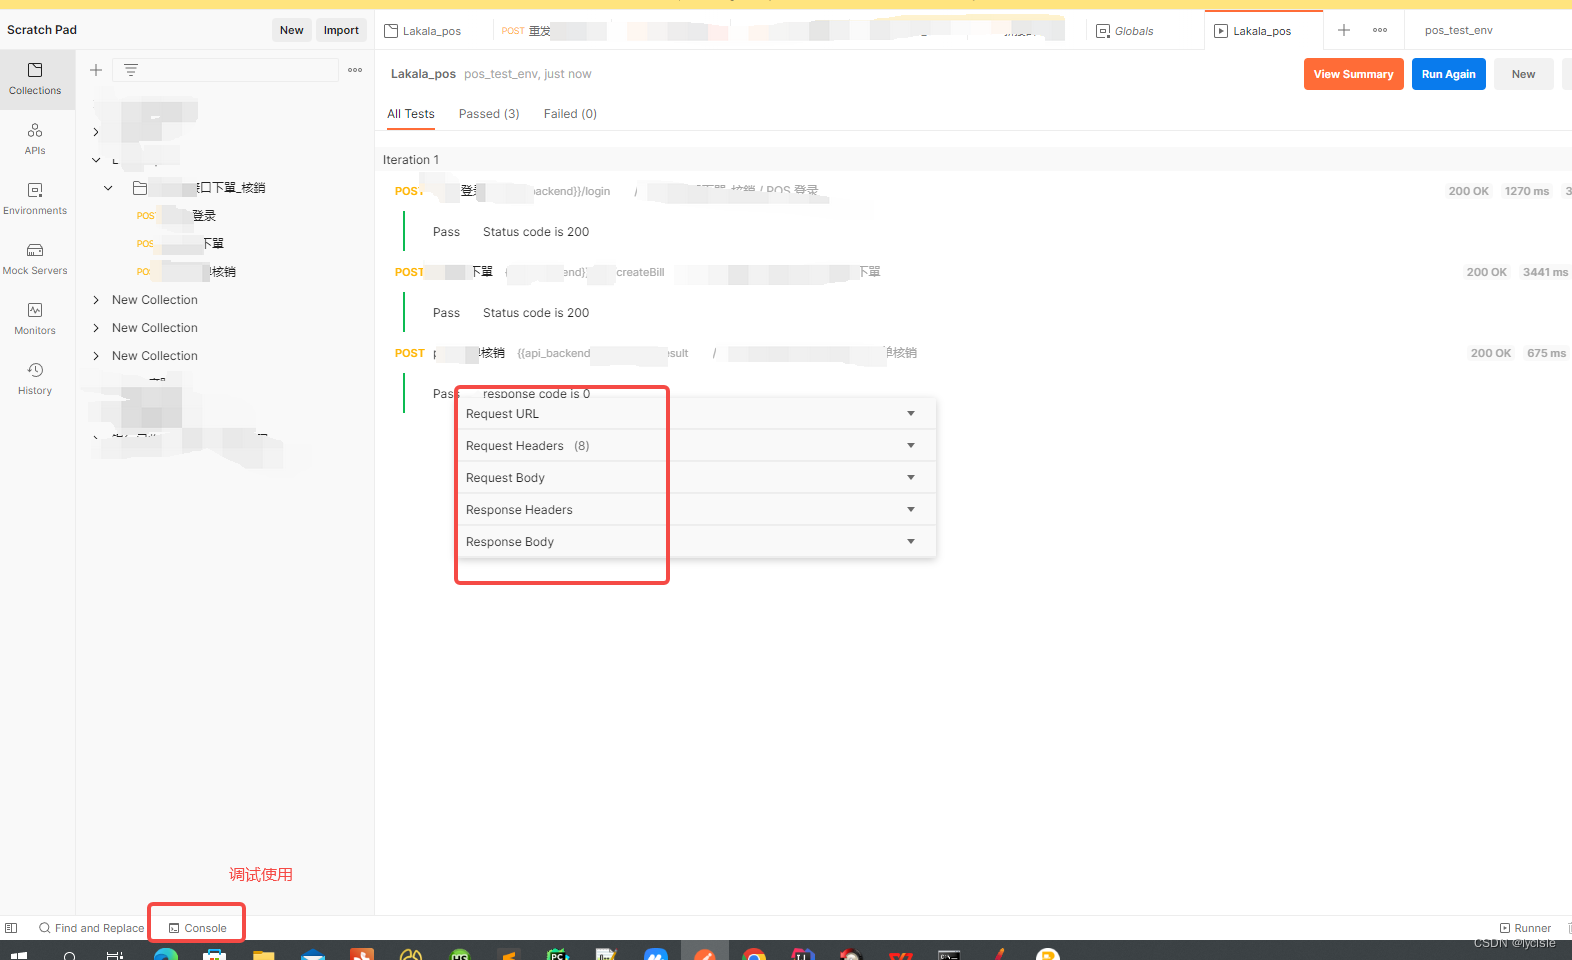Open the pos_test_env environment selector
The height and width of the screenshot is (960, 1572).
[1458, 30]
